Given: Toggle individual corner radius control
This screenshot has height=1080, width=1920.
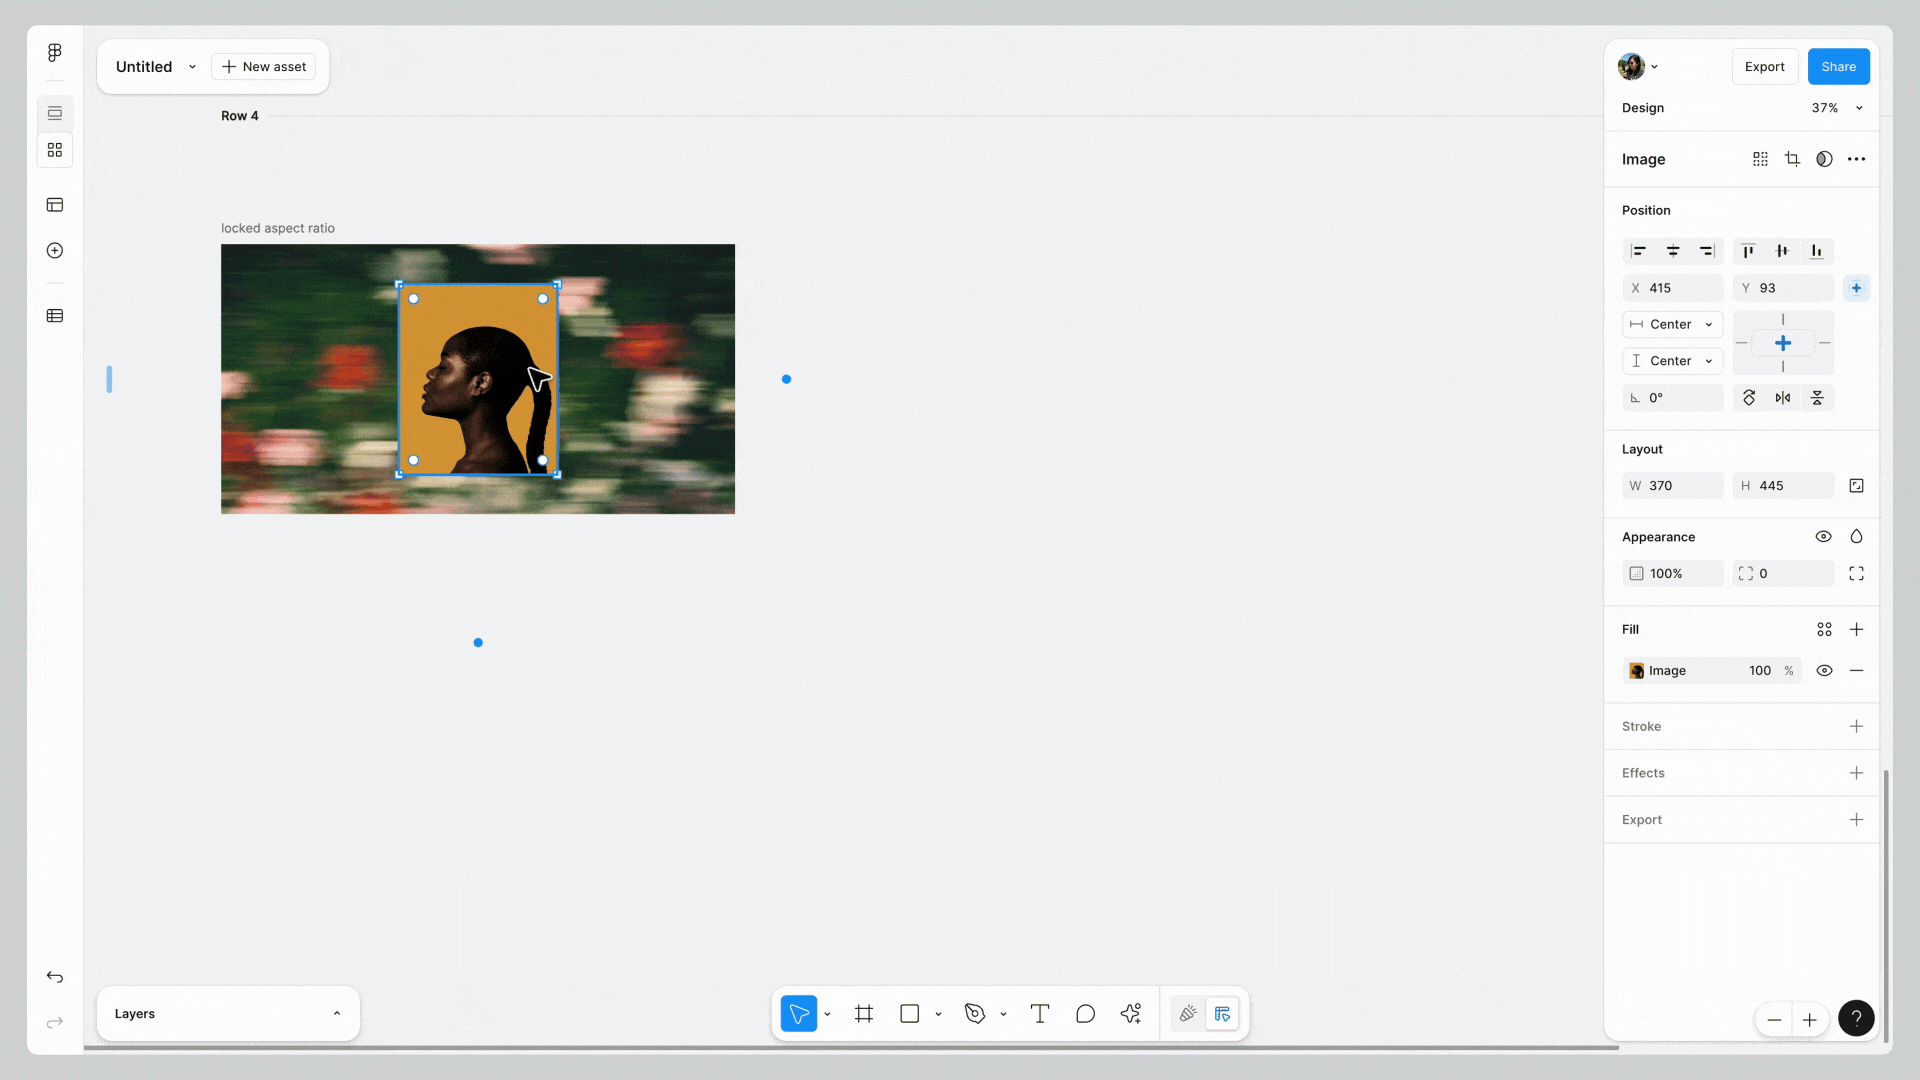Looking at the screenshot, I should coord(1856,574).
